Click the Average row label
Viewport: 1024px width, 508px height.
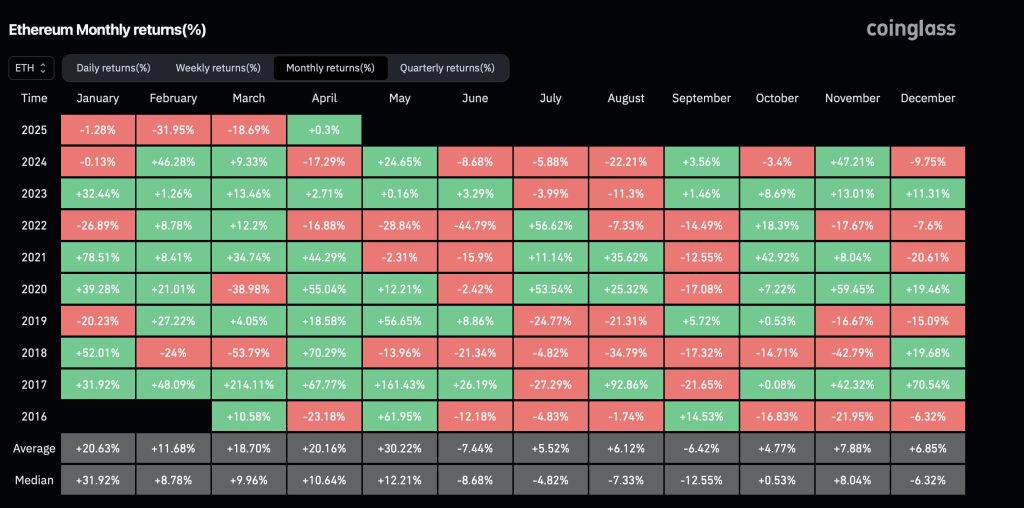(34, 448)
